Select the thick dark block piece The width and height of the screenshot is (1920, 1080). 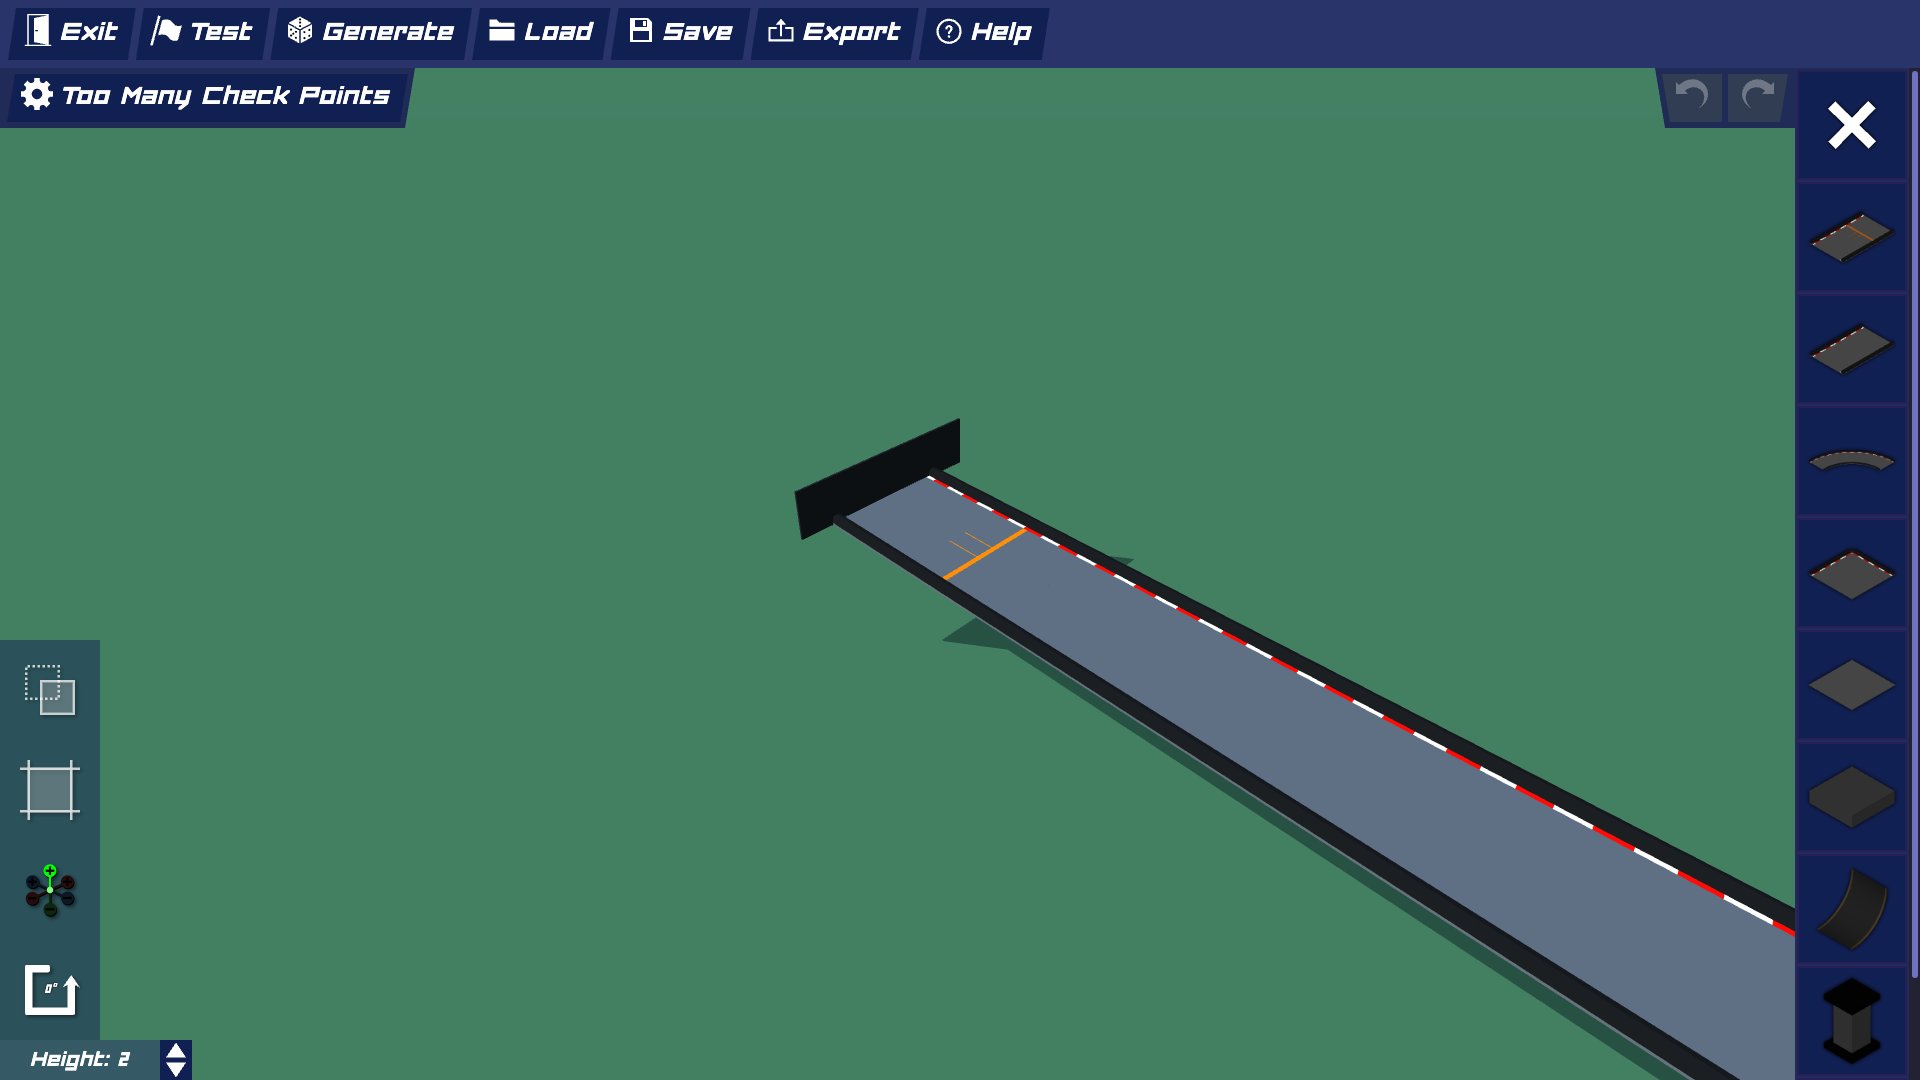click(1851, 797)
